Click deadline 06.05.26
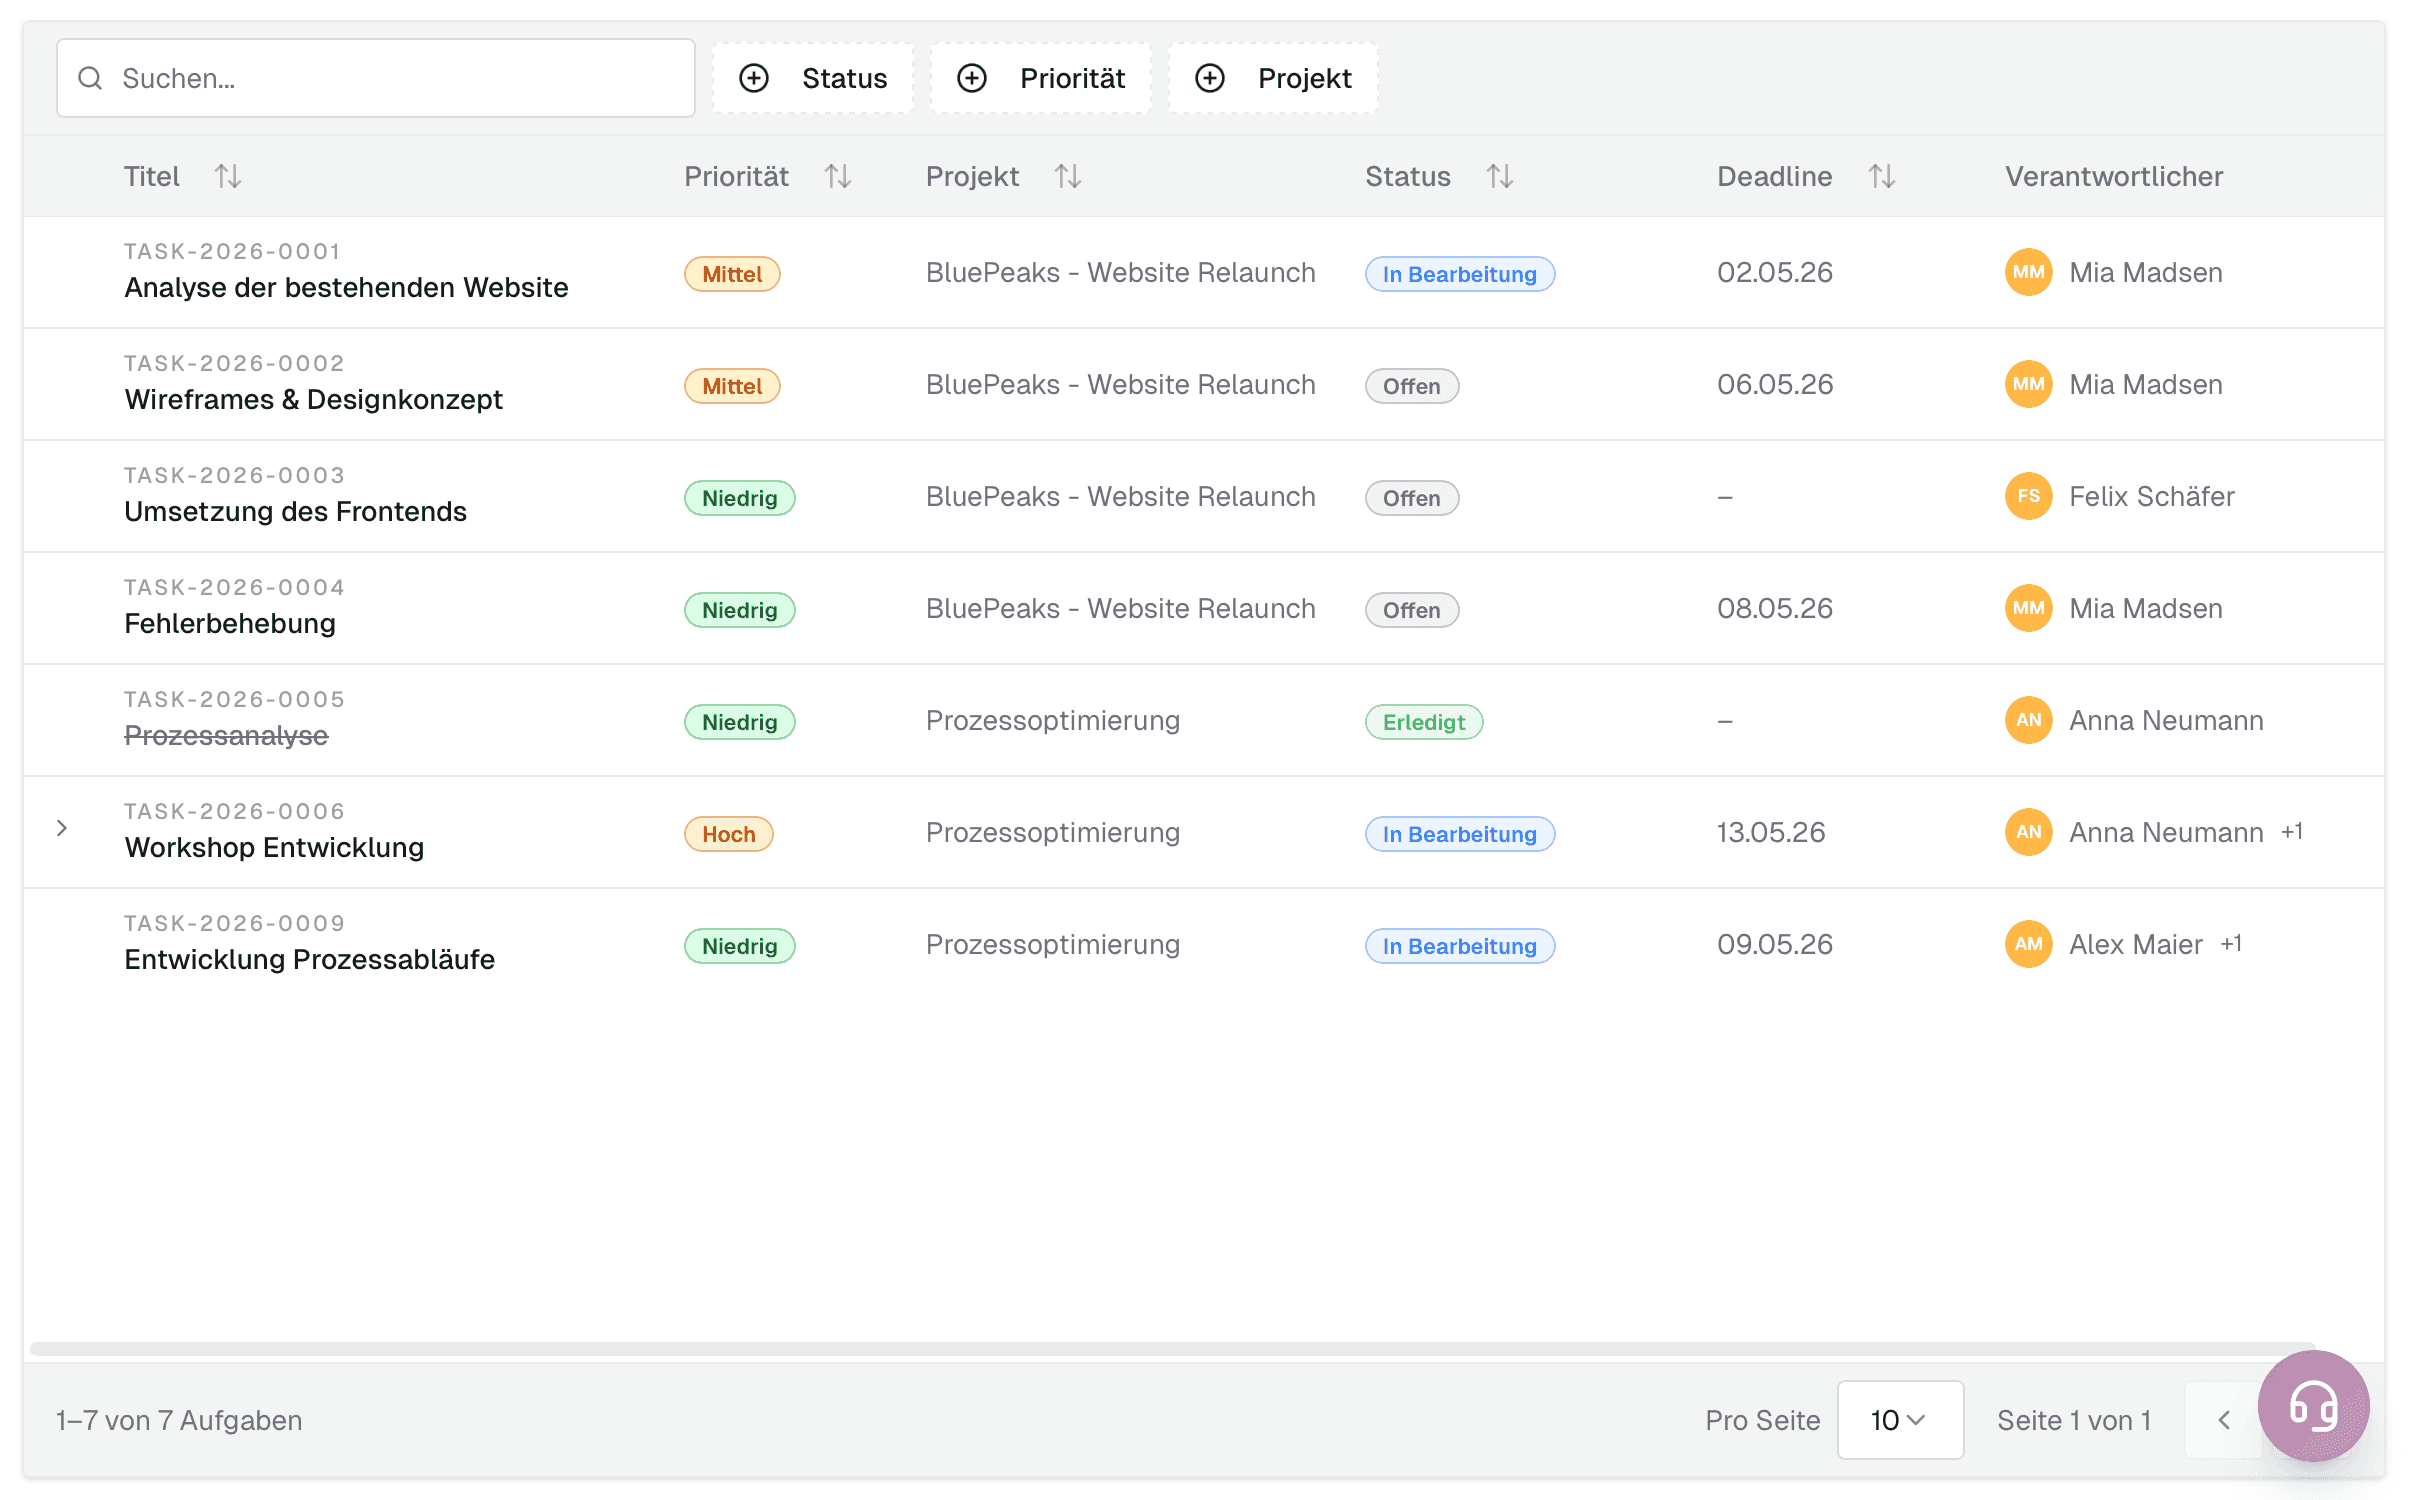Image resolution: width=2410 pixels, height=1500 pixels. 1775,385
